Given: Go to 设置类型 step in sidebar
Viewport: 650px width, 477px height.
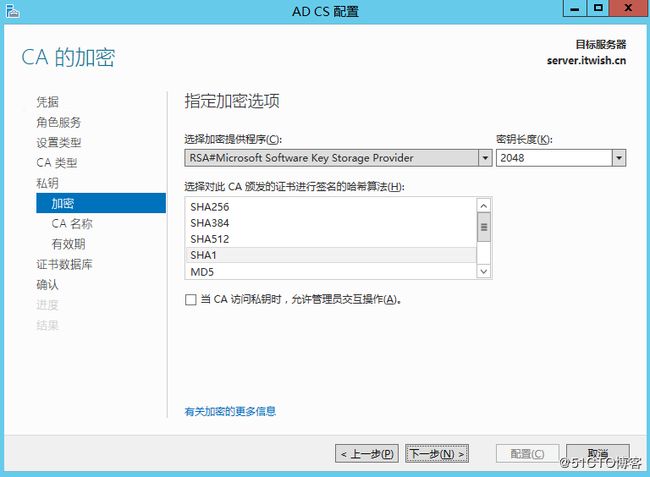Looking at the screenshot, I should [x=58, y=143].
